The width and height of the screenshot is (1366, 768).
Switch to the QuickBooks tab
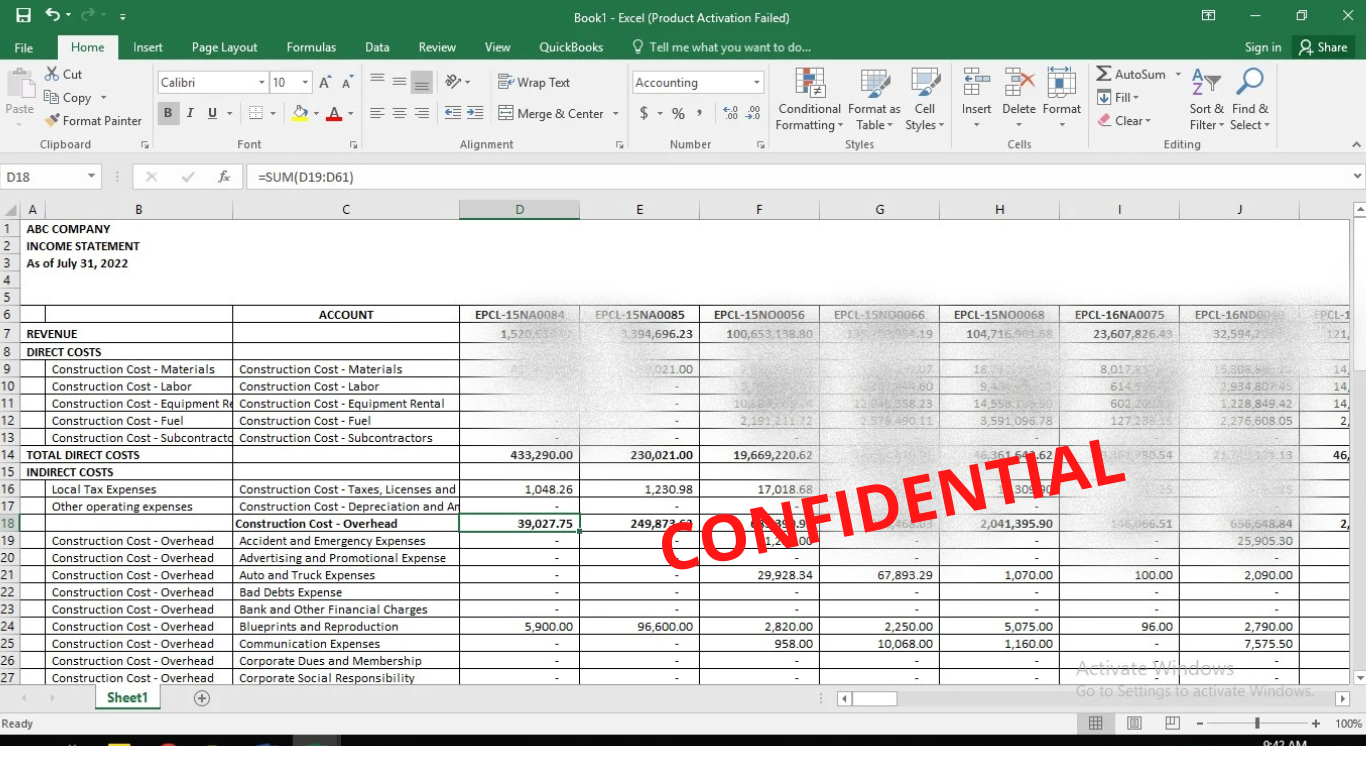tap(571, 47)
